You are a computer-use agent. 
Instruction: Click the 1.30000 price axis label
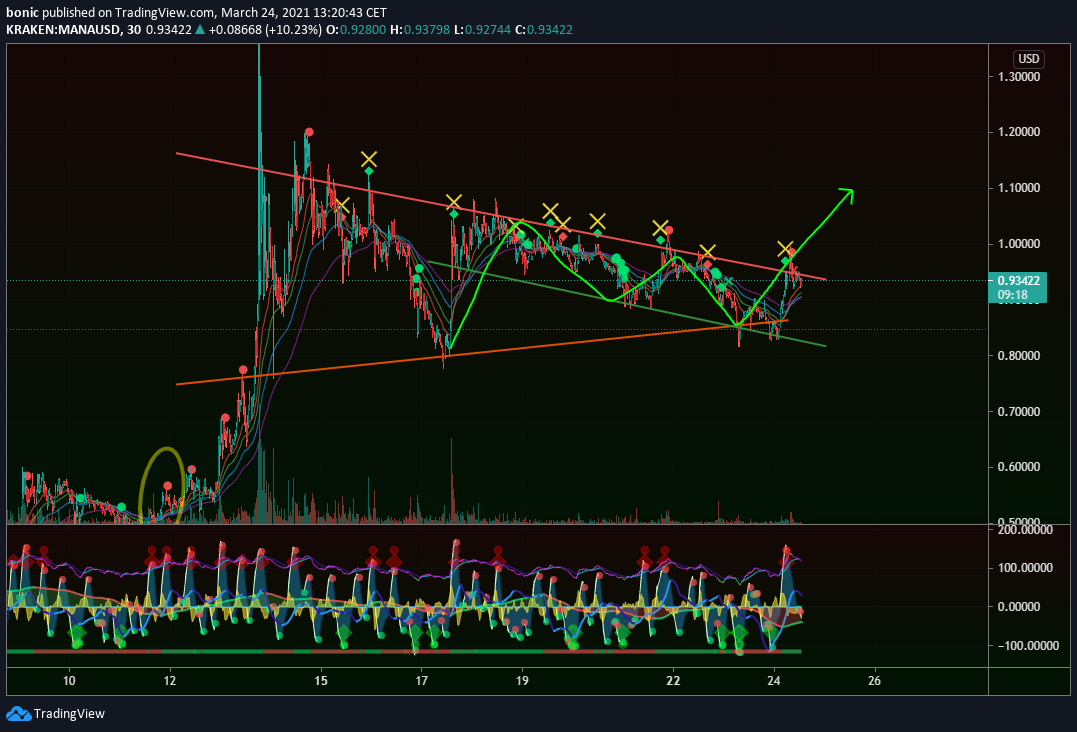[x=1019, y=77]
